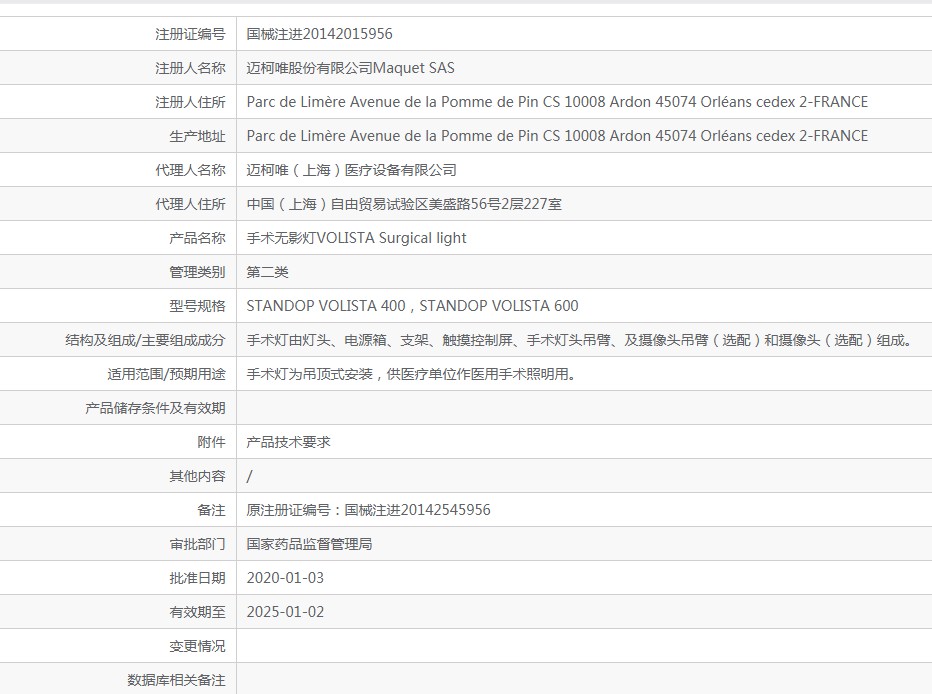
Task: Click the 管理类别 label
Action: [x=197, y=272]
